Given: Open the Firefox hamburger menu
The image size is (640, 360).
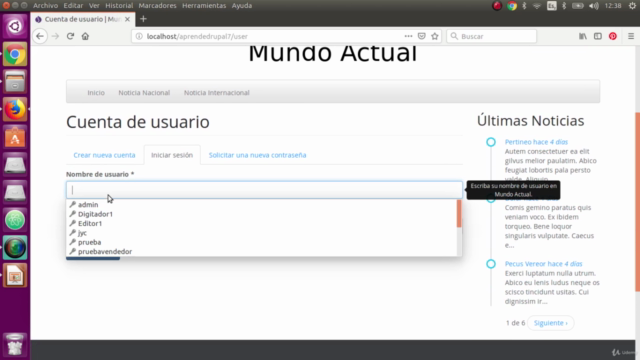Looking at the screenshot, I should point(631,36).
